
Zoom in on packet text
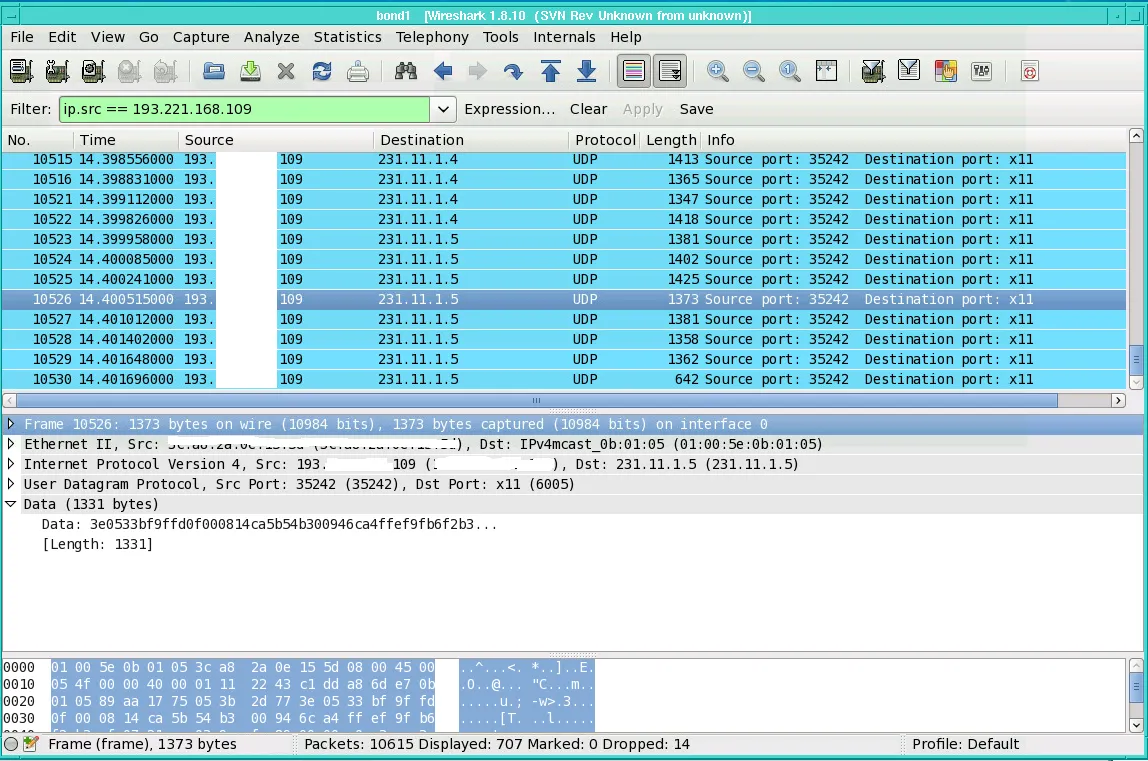pyautogui.click(x=718, y=71)
